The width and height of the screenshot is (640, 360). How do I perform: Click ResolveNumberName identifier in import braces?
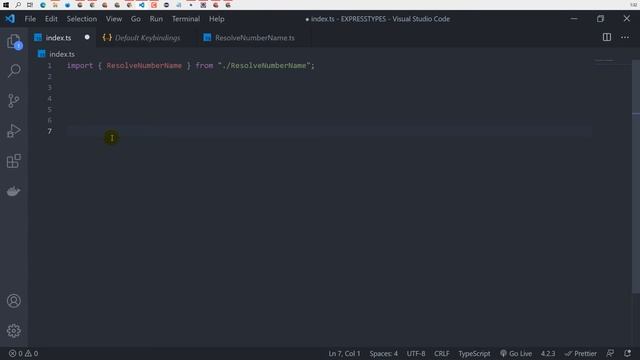click(x=144, y=66)
